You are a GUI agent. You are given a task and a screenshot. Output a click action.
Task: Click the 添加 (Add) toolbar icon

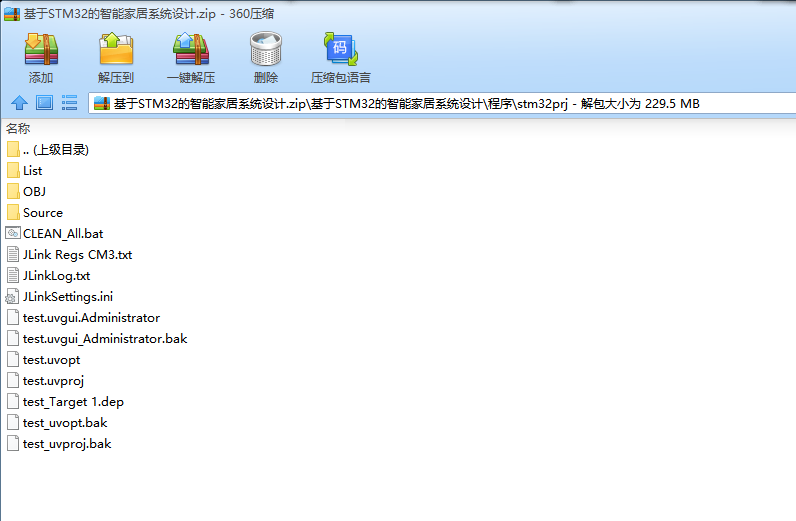[x=41, y=49]
